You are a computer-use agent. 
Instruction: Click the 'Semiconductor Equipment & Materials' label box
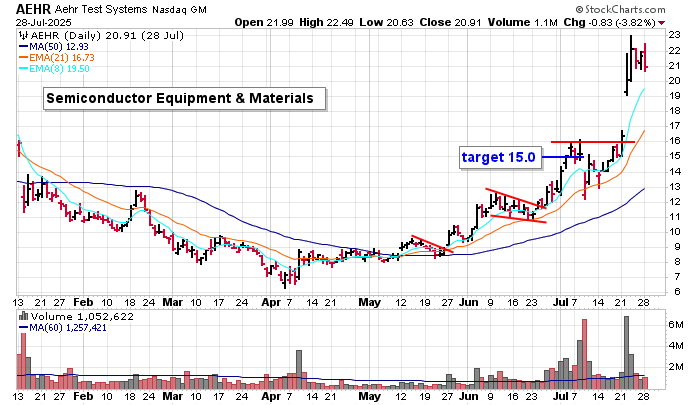pyautogui.click(x=184, y=98)
